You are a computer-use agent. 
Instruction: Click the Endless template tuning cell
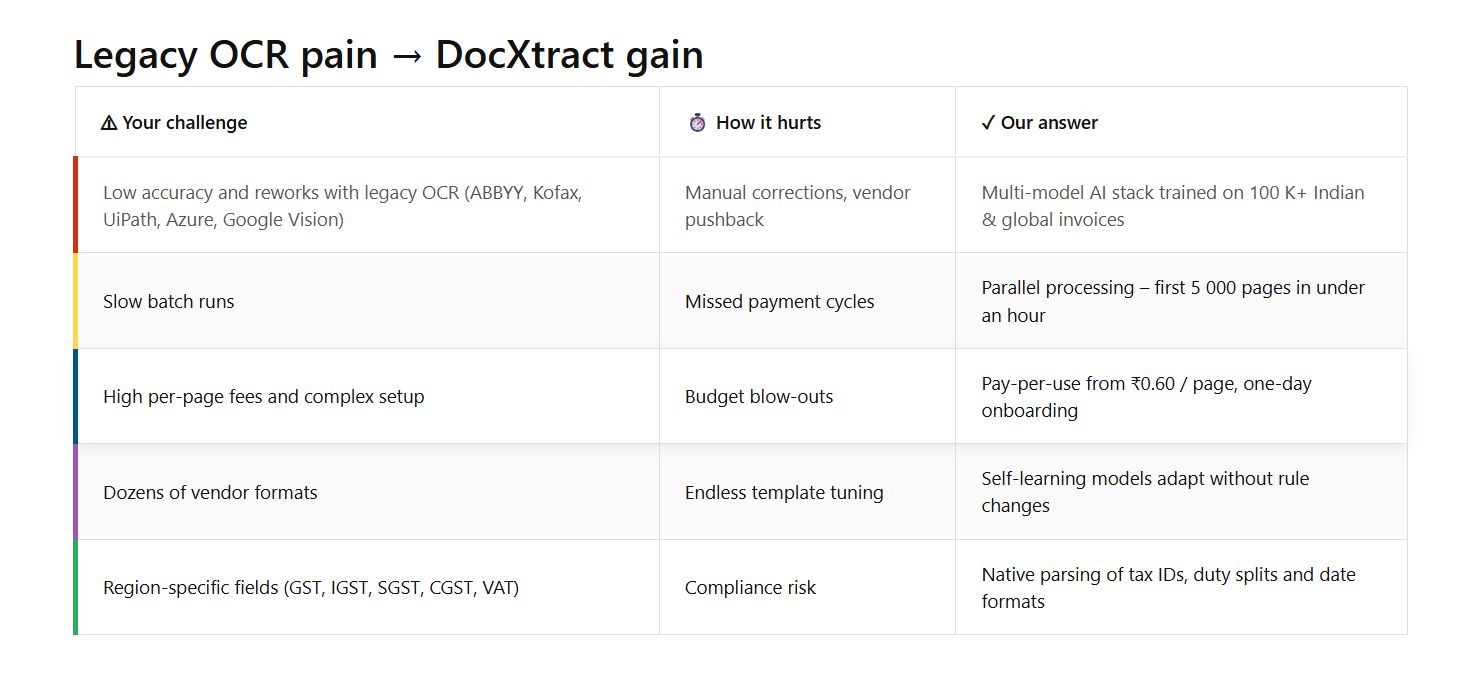784,493
